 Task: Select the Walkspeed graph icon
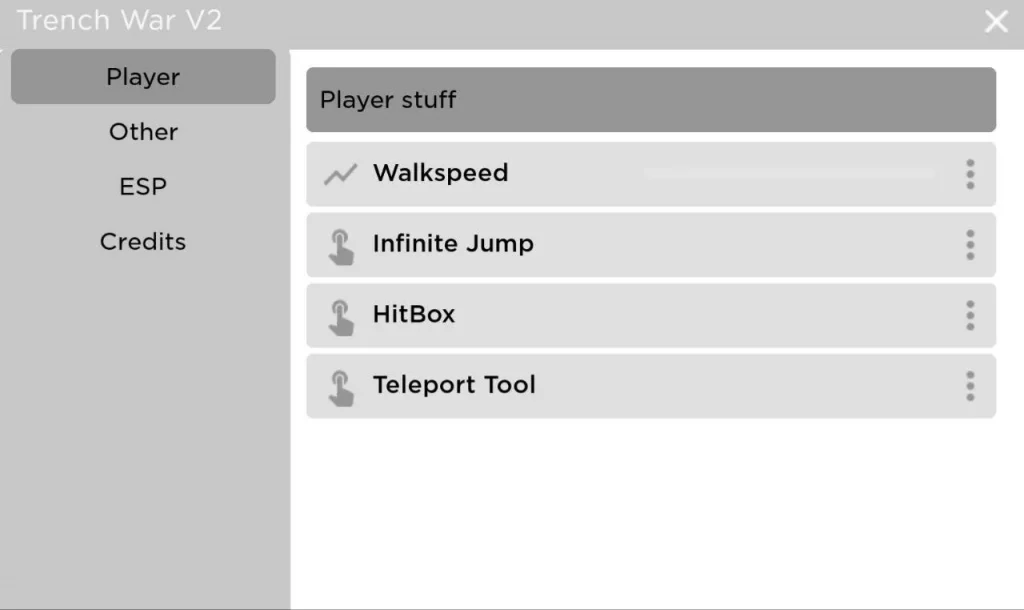(x=340, y=173)
